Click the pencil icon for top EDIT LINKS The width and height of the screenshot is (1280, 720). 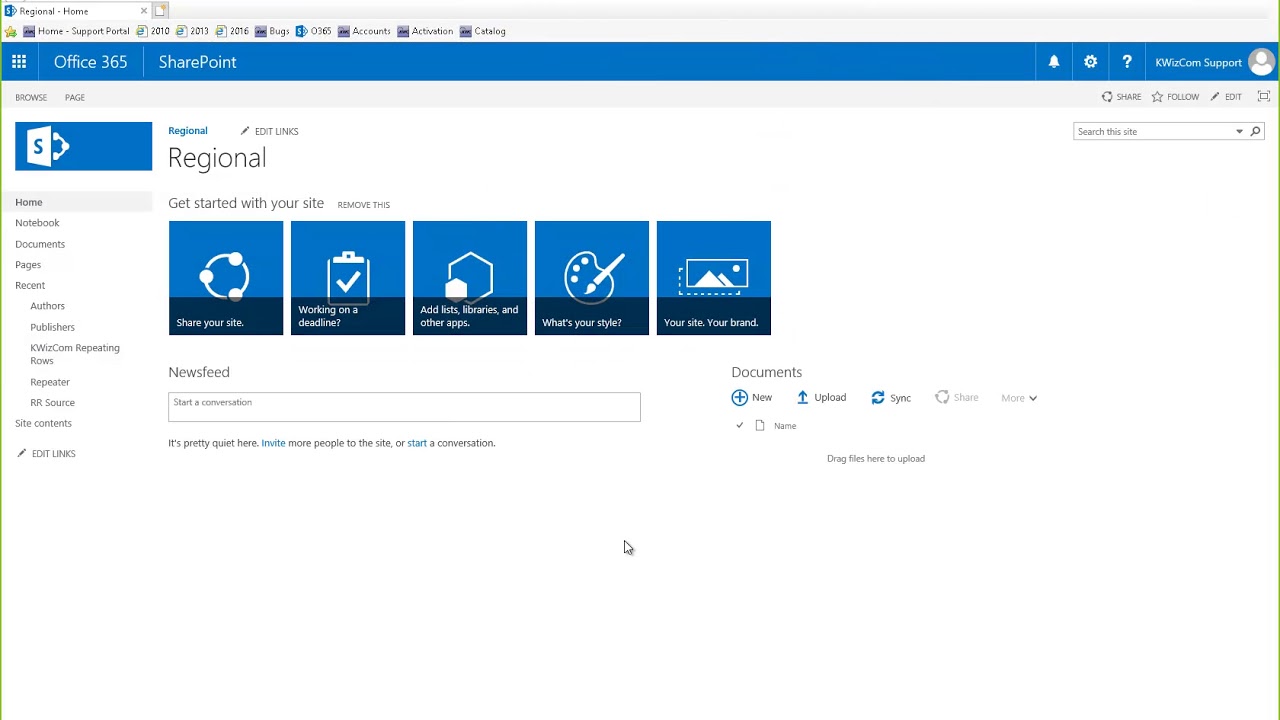pos(245,131)
